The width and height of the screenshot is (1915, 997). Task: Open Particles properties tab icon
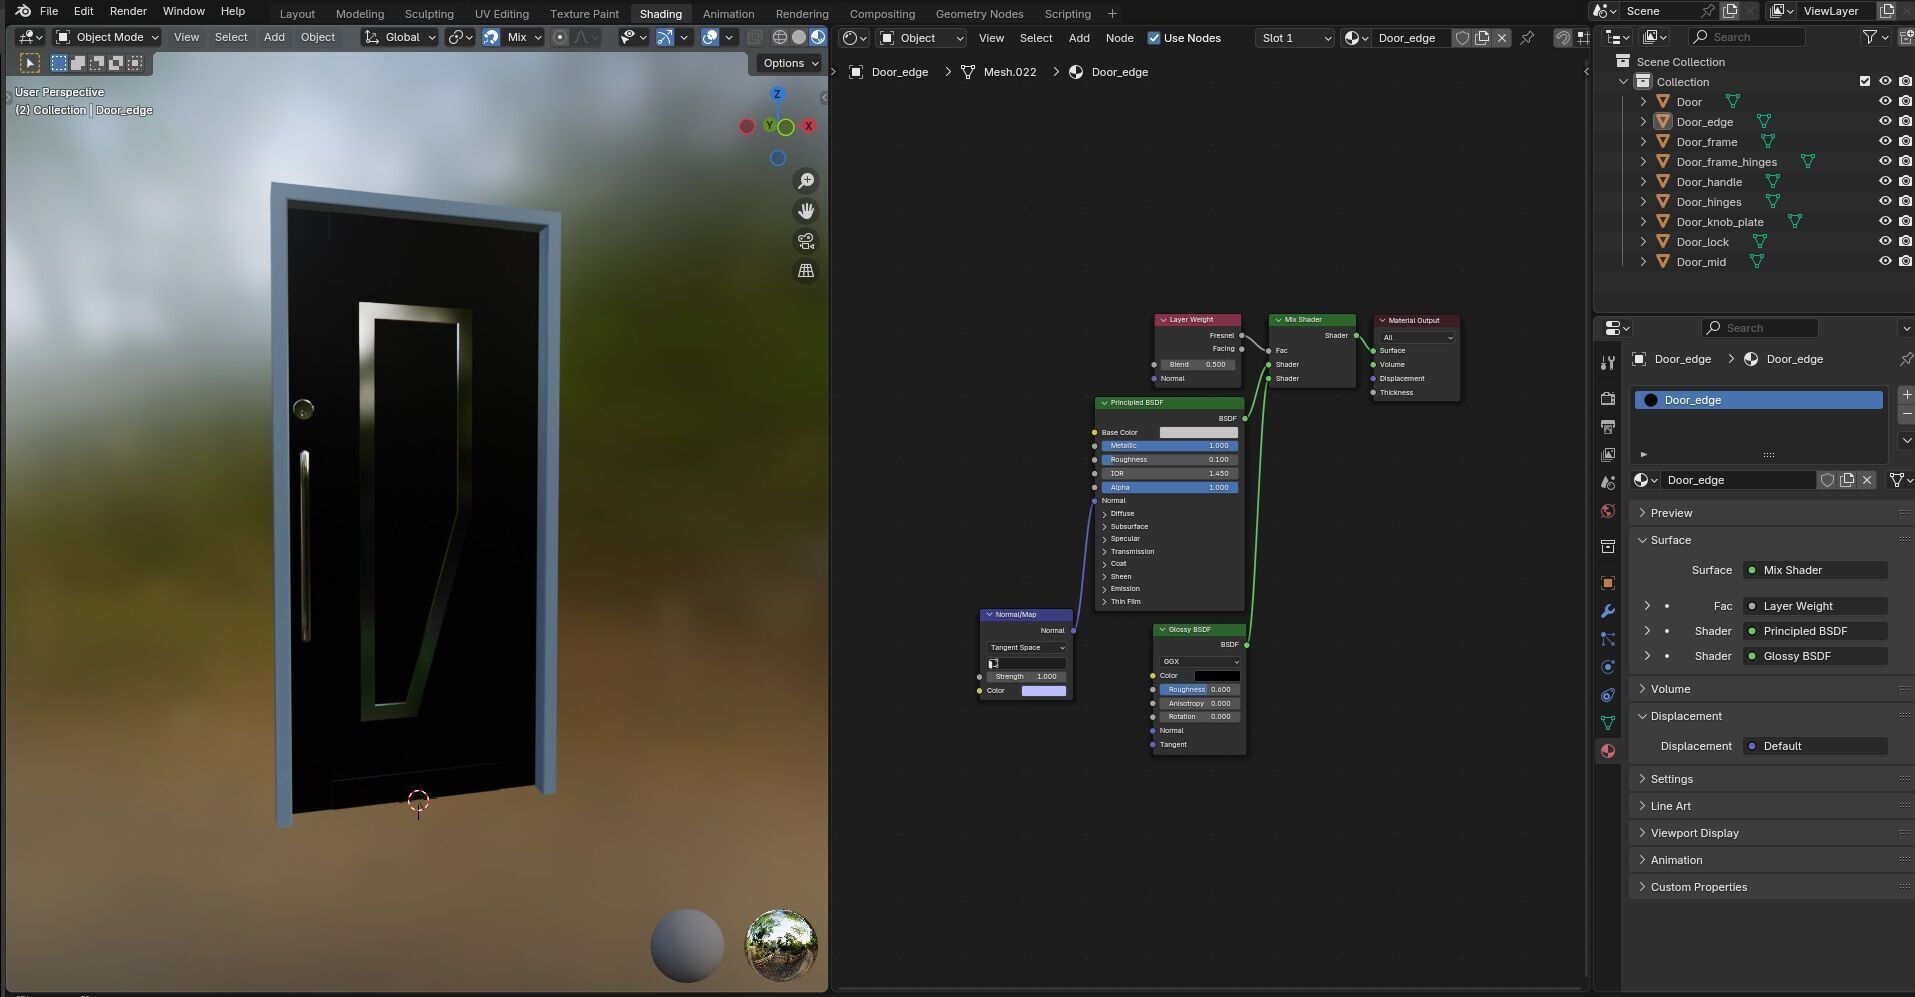tap(1608, 639)
